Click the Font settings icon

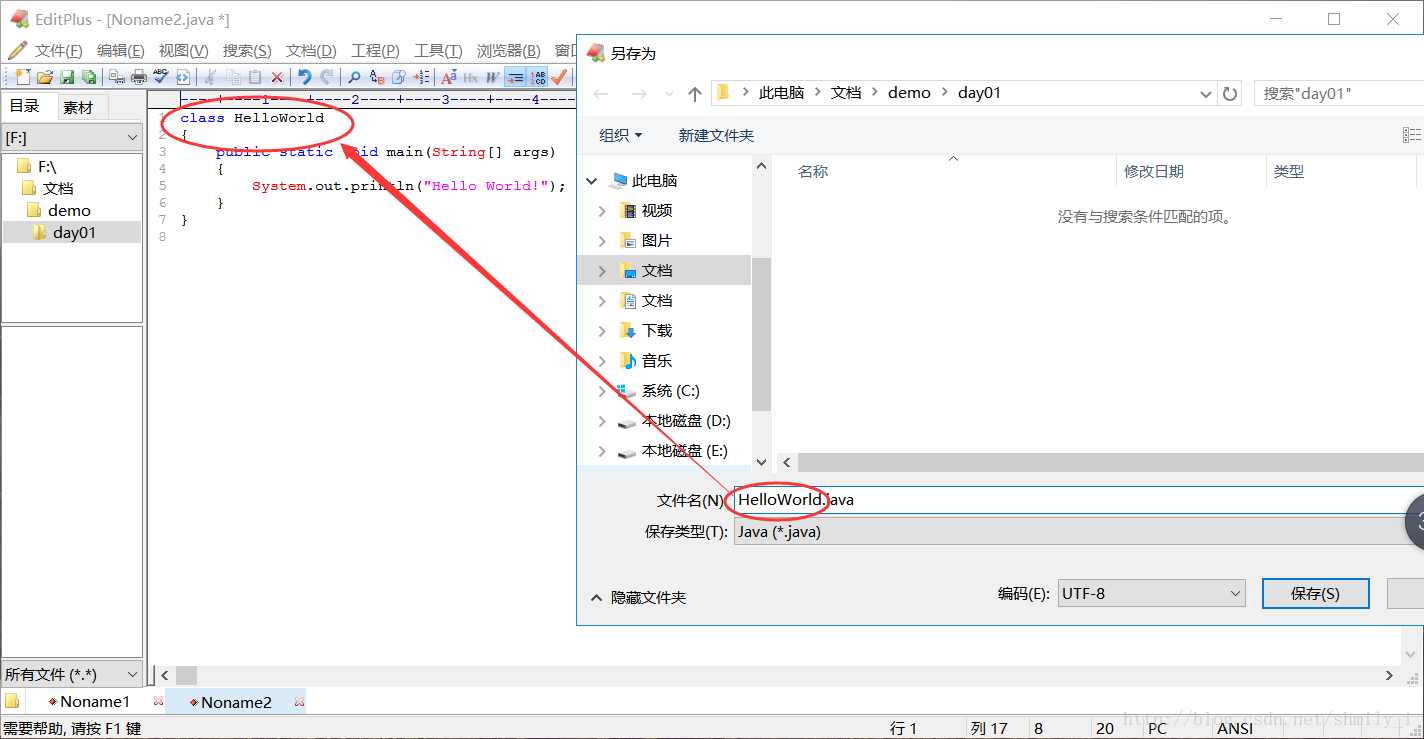click(x=449, y=77)
